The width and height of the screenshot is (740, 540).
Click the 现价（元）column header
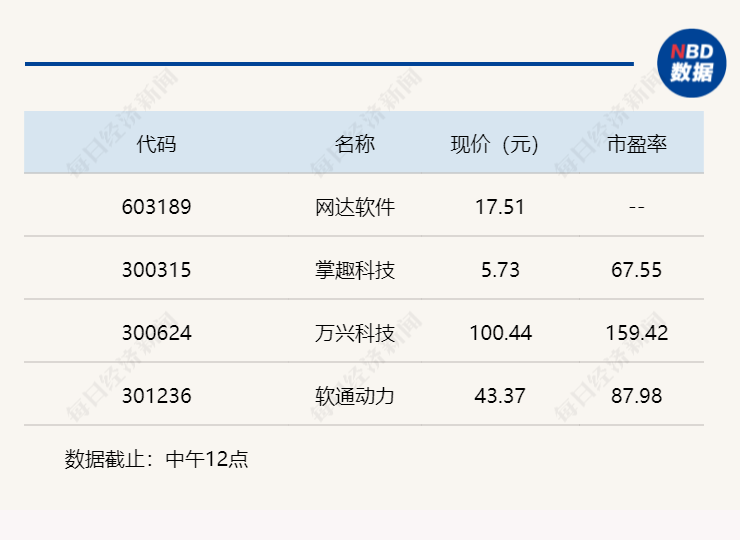[495, 143]
